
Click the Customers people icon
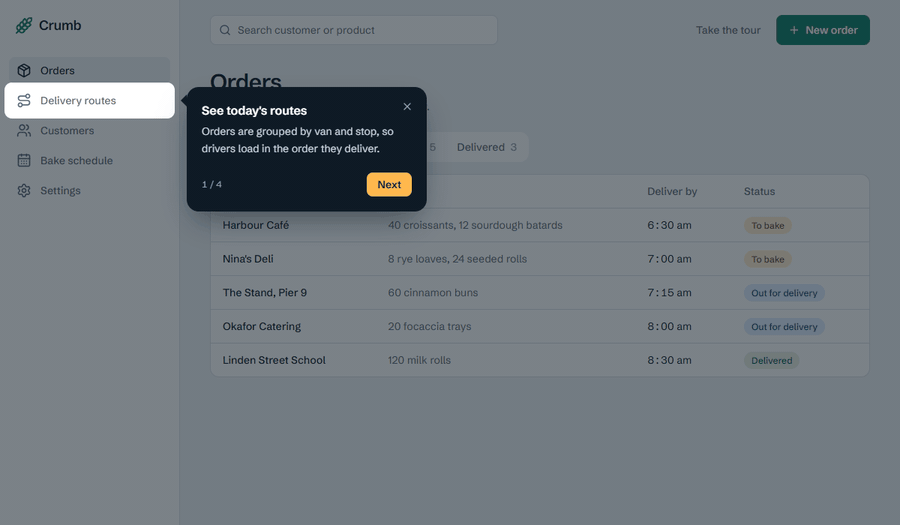24,130
